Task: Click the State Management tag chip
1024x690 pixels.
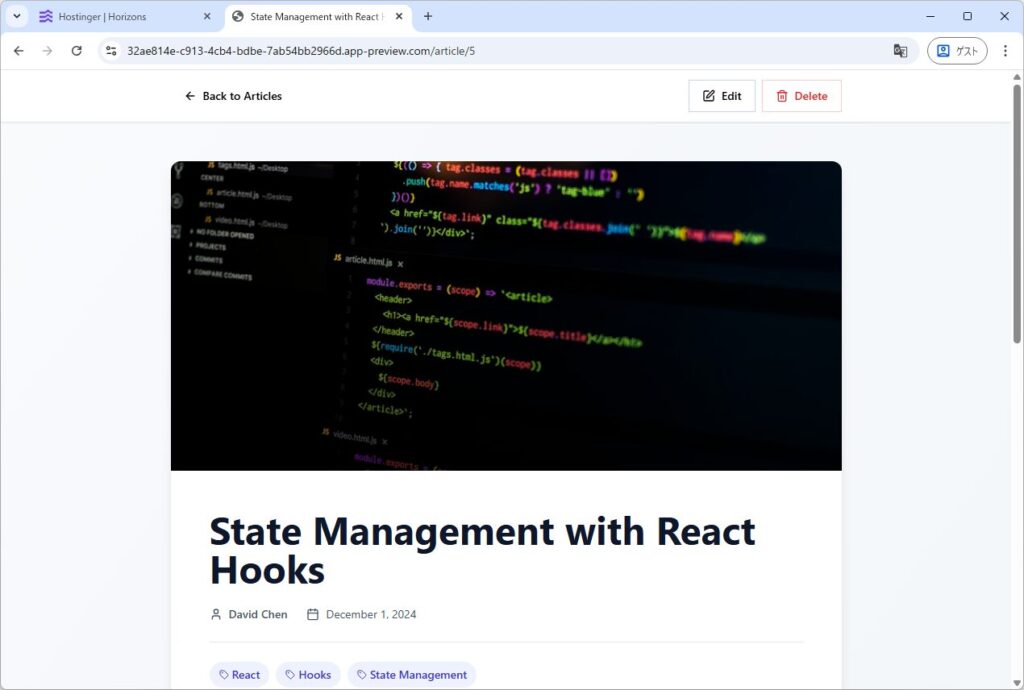Action: pyautogui.click(x=411, y=675)
